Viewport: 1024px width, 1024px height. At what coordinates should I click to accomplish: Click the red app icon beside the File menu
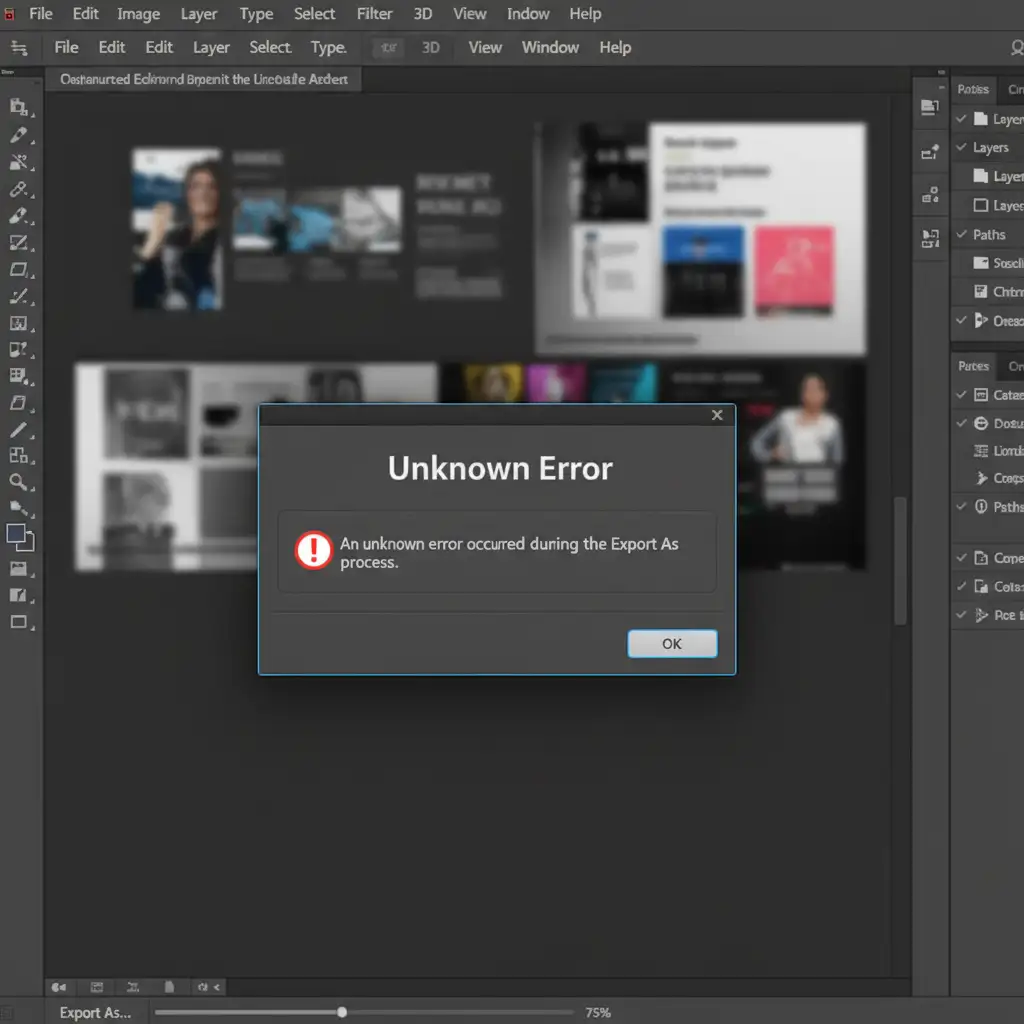(x=9, y=14)
